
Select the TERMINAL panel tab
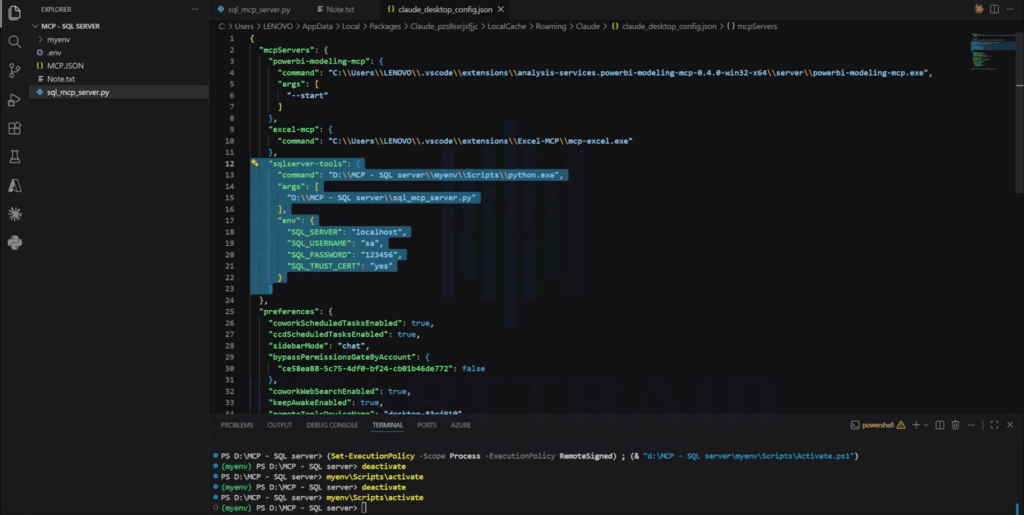pos(388,425)
